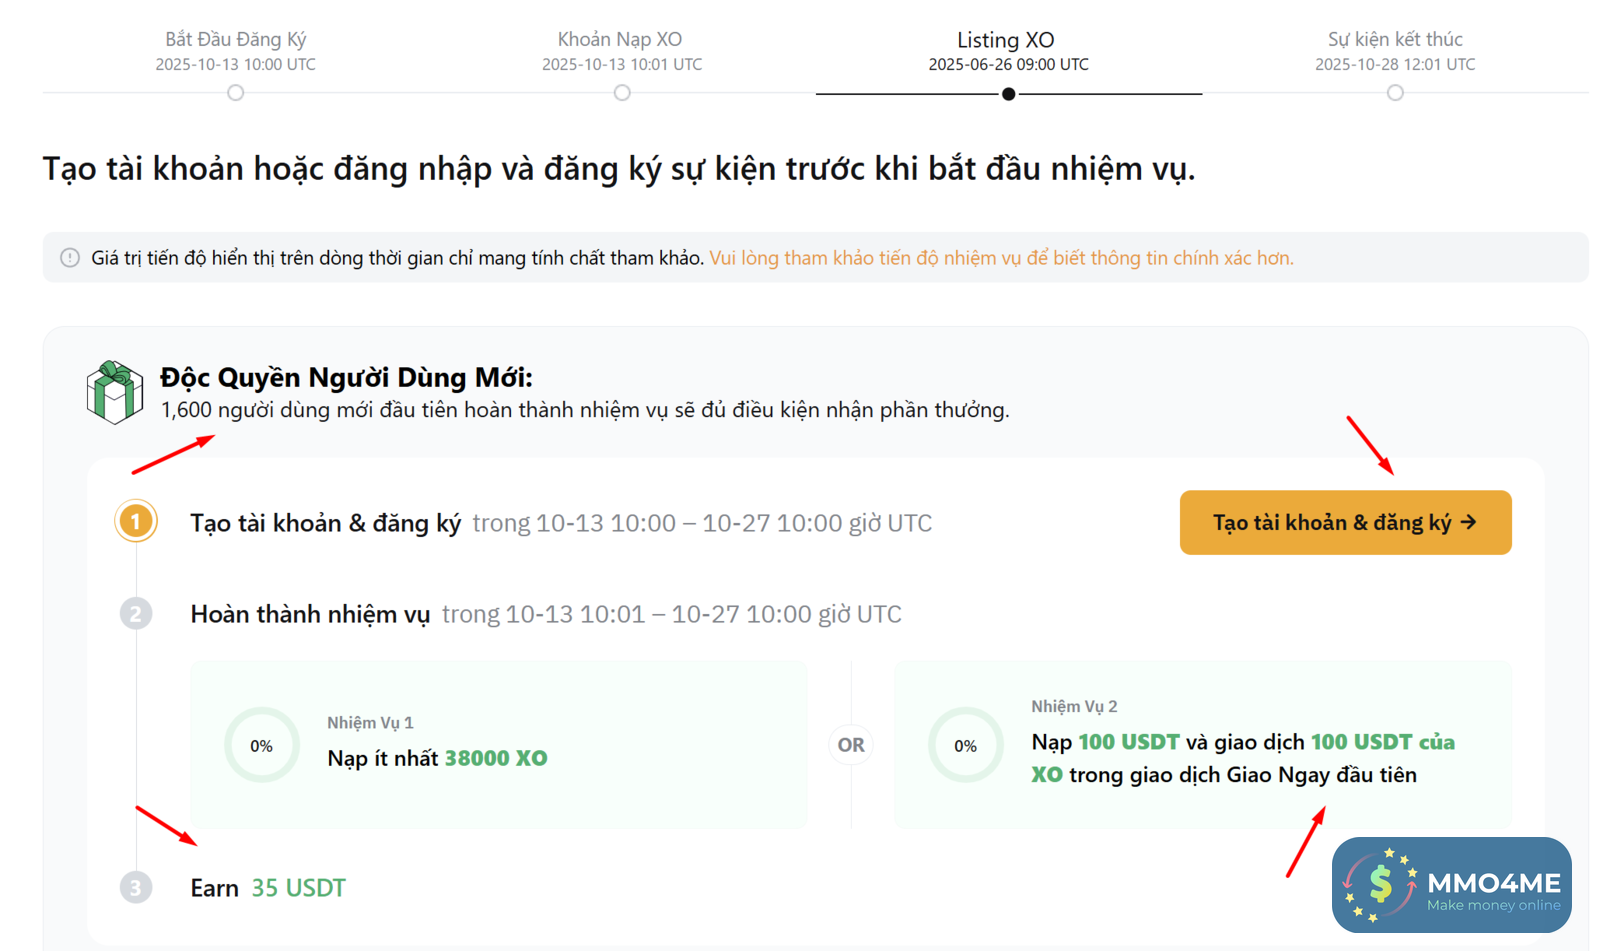The height and width of the screenshot is (951, 1600).
Task: Click the orange step 1 number badge
Action: tap(136, 522)
